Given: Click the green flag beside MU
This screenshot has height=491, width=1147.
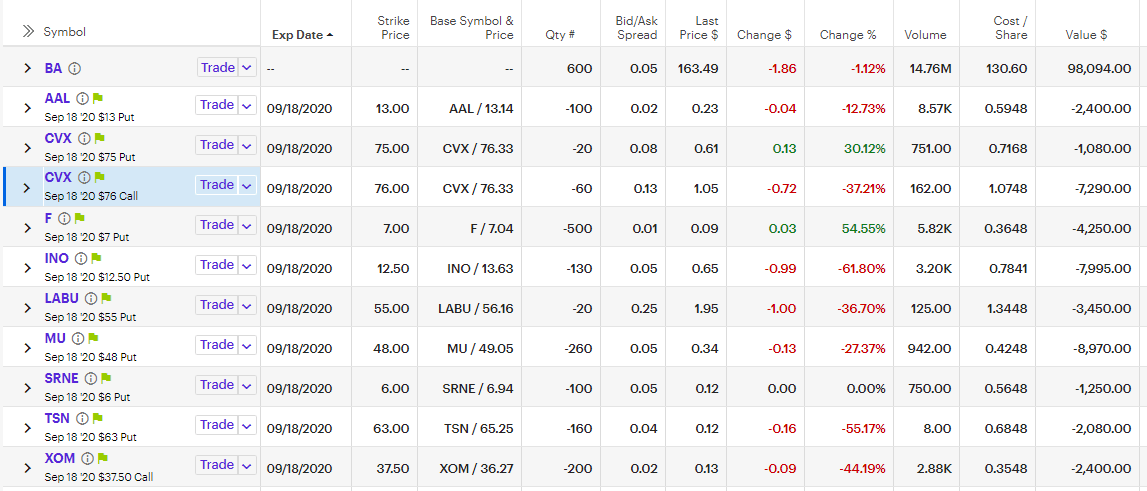Looking at the screenshot, I should coord(94,337).
